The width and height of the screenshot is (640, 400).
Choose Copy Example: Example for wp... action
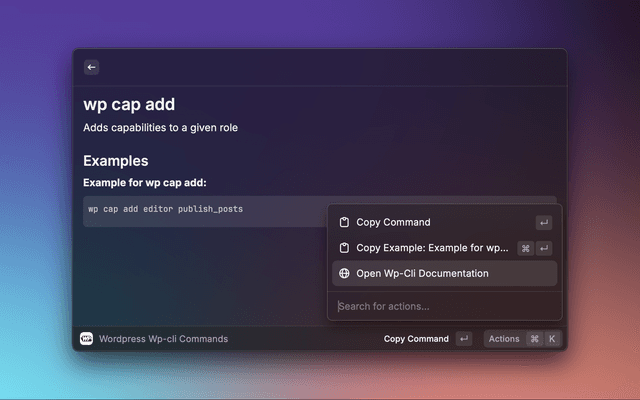[432, 248]
